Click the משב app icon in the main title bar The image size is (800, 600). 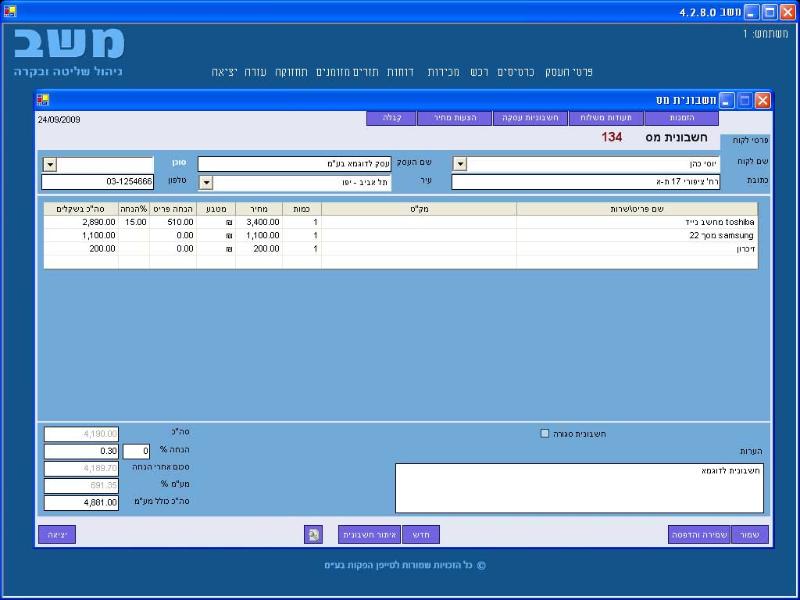point(10,11)
